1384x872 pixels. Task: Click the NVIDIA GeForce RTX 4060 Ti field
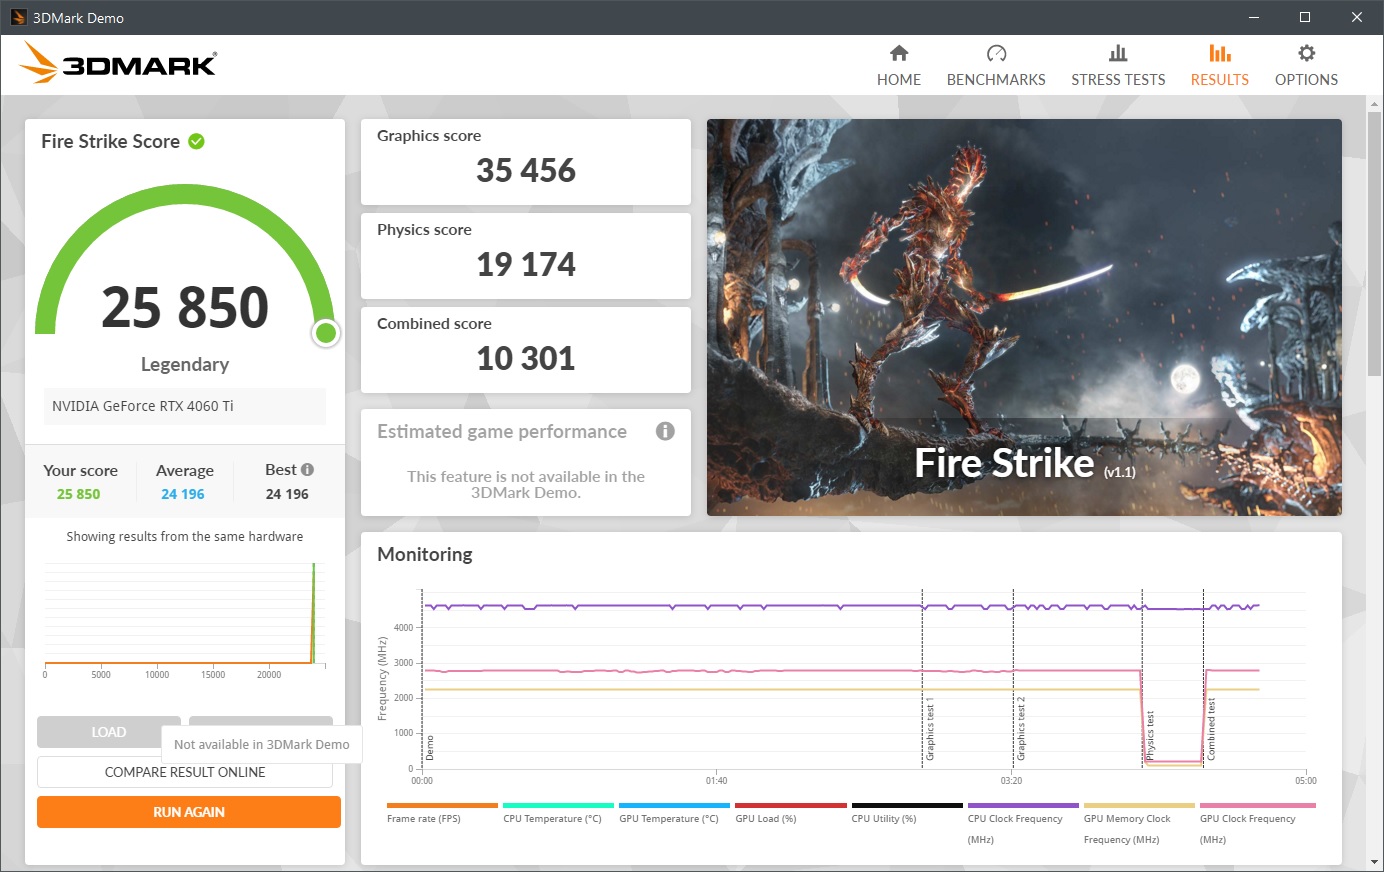coord(185,406)
